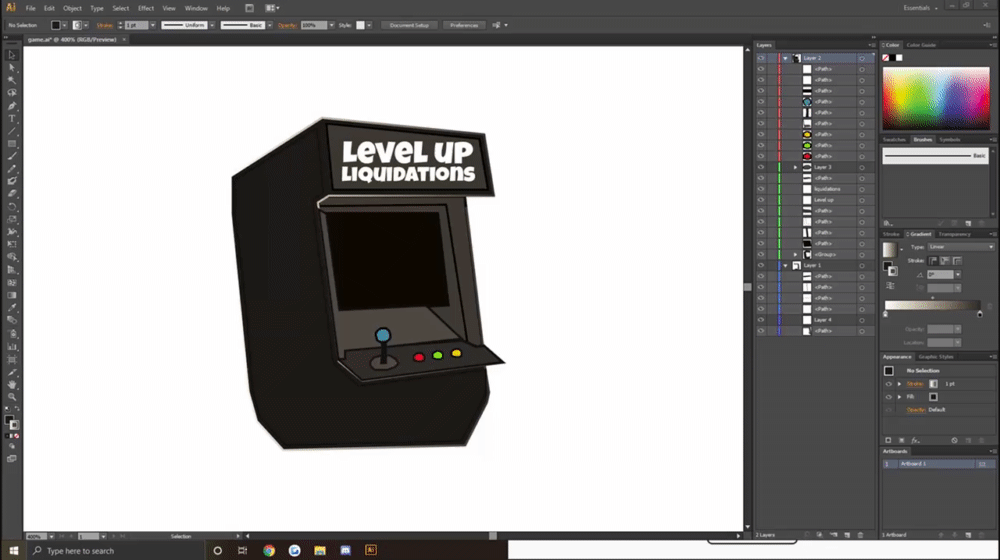This screenshot has width=1000, height=560.
Task: Expand Stroke attribute in Appearance panel
Action: tap(900, 384)
